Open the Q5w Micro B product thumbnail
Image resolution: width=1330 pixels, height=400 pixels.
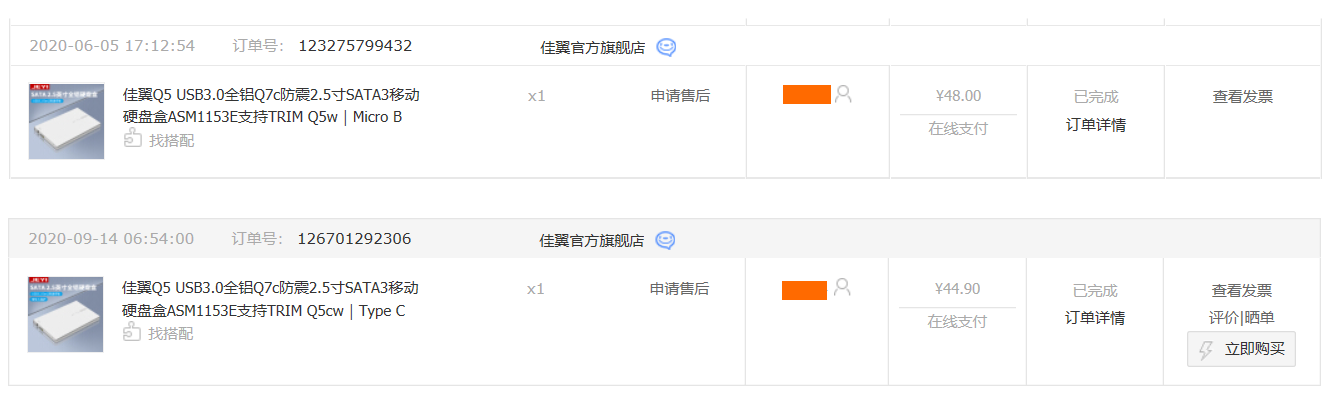click(67, 121)
